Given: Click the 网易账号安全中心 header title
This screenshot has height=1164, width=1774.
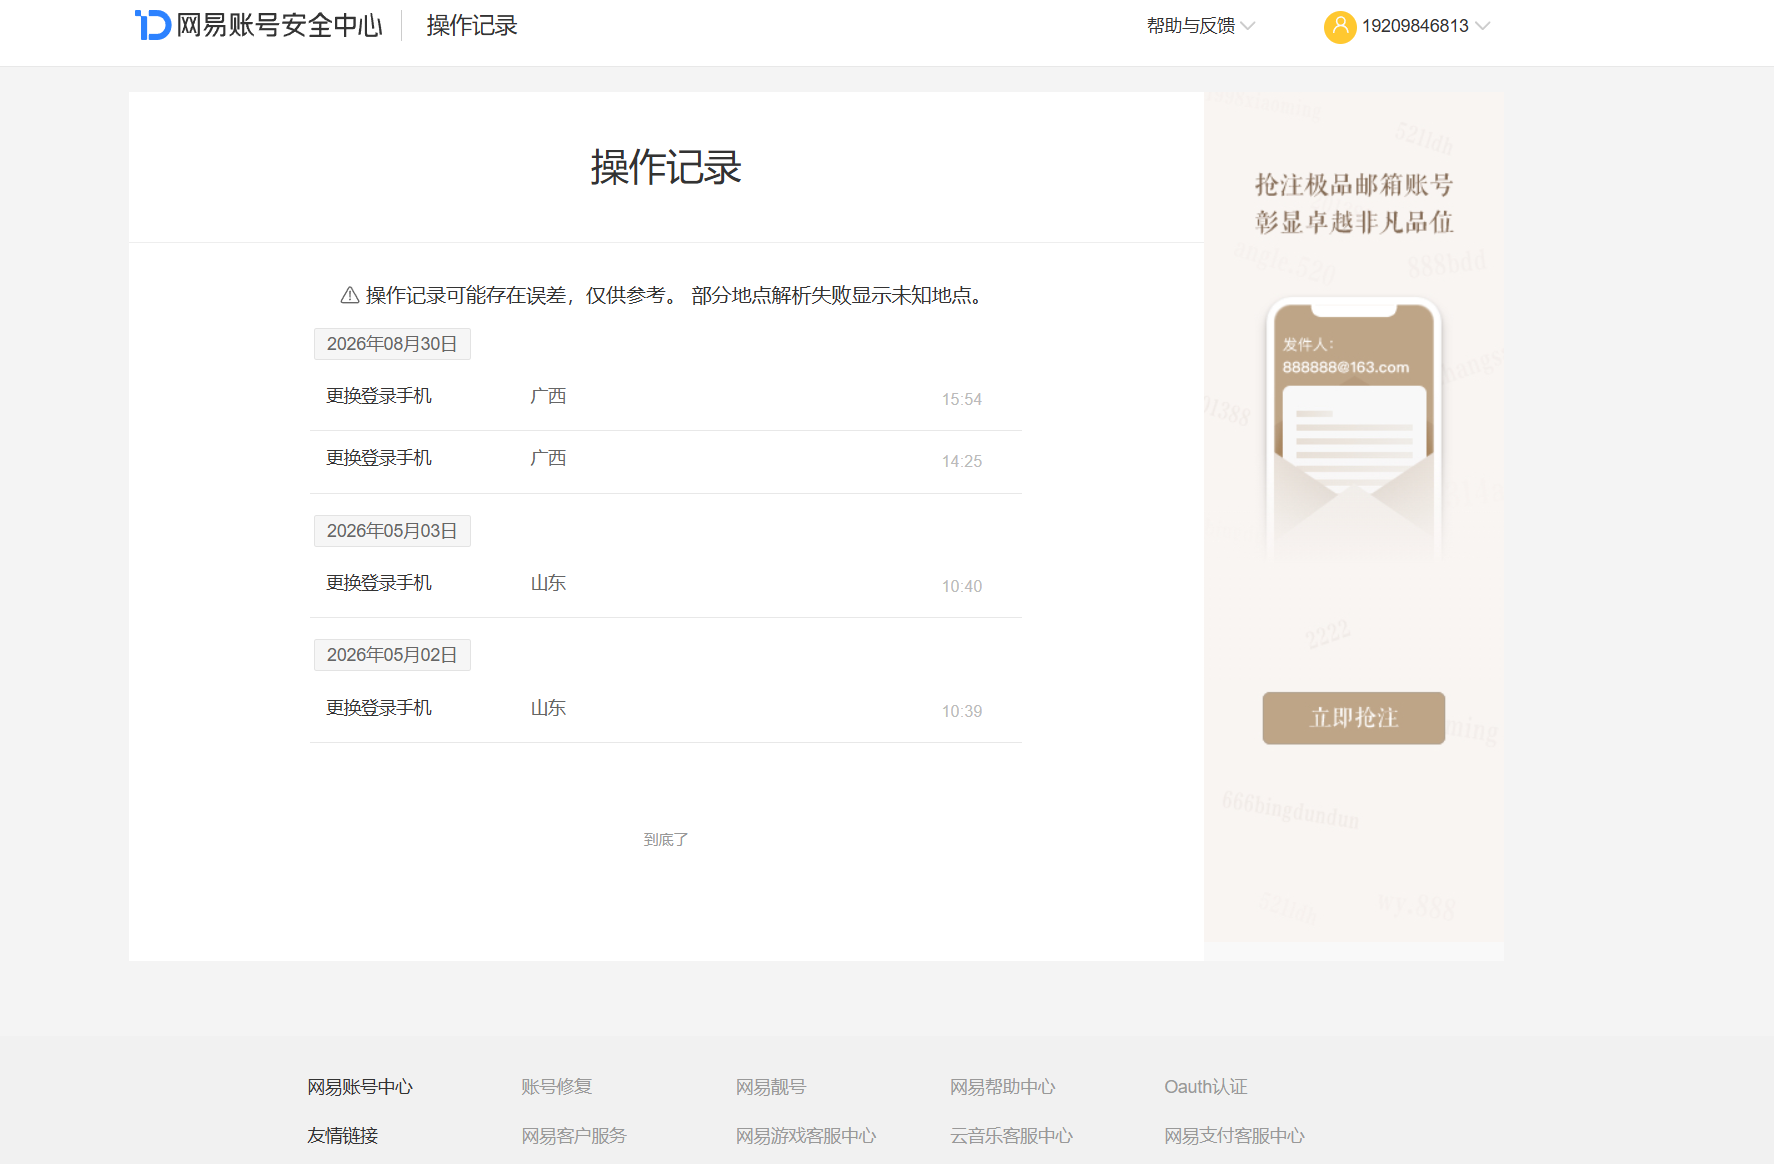Looking at the screenshot, I should 279,25.
